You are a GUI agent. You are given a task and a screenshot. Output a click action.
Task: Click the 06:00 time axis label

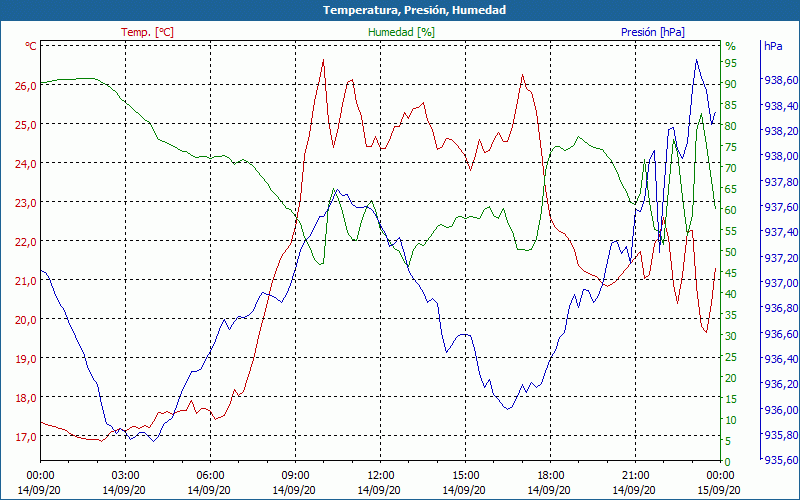[x=210, y=476]
